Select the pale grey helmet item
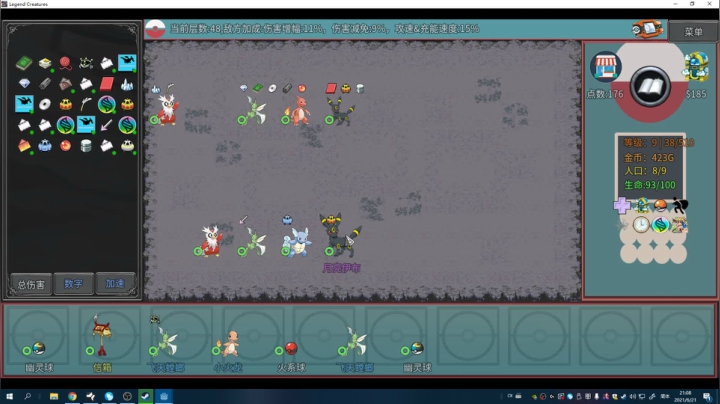720x404 pixels. [127, 146]
